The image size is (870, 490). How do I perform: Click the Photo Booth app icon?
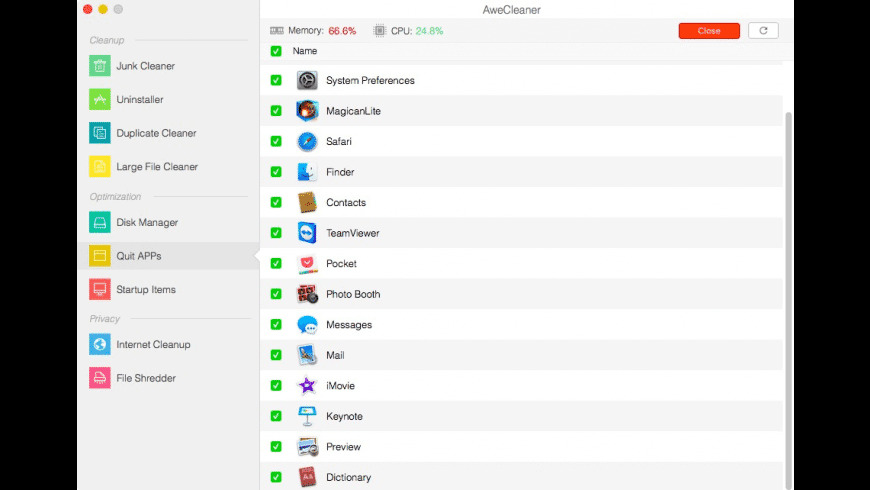[x=307, y=295]
